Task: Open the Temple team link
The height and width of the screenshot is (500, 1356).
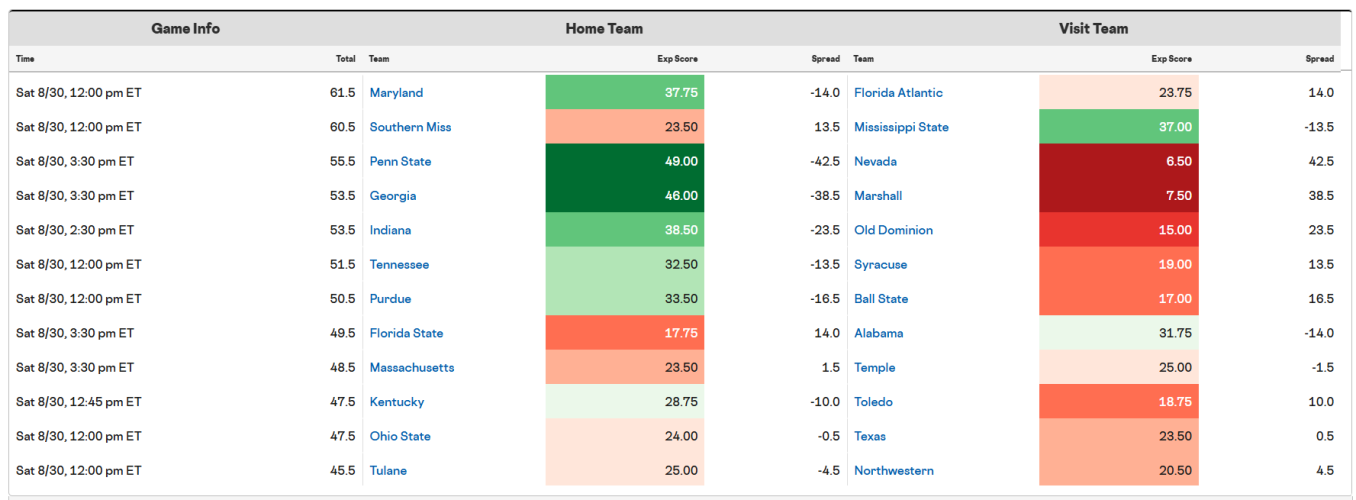Action: [874, 367]
